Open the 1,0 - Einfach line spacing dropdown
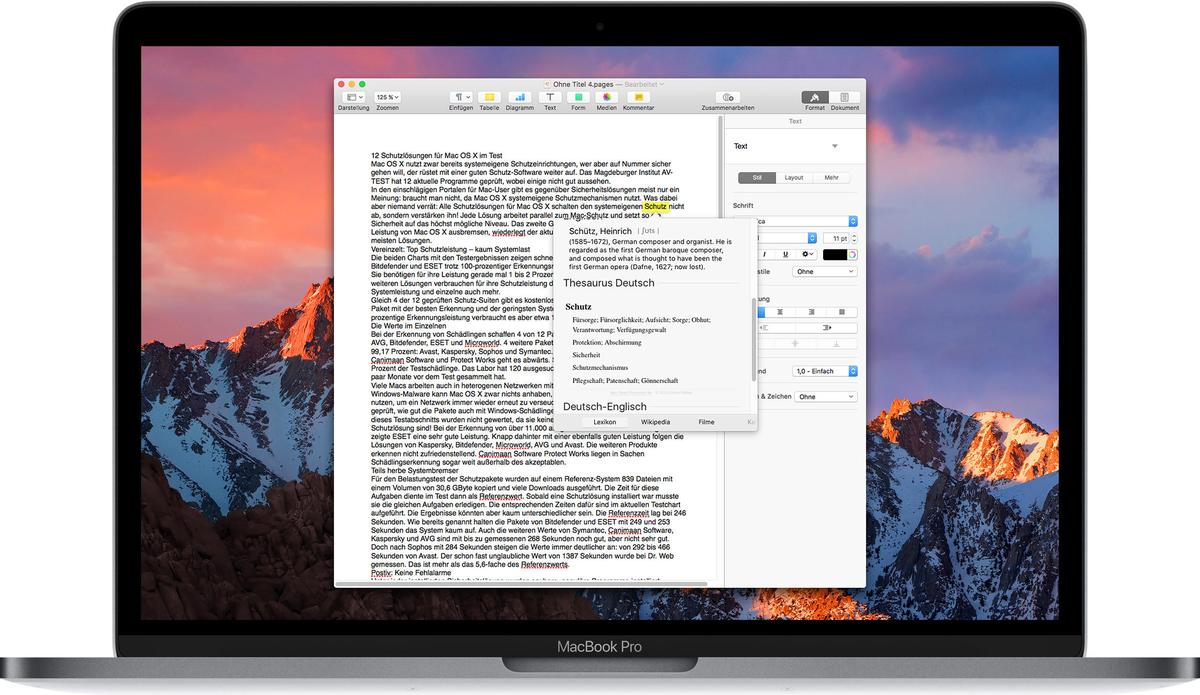 pyautogui.click(x=825, y=371)
